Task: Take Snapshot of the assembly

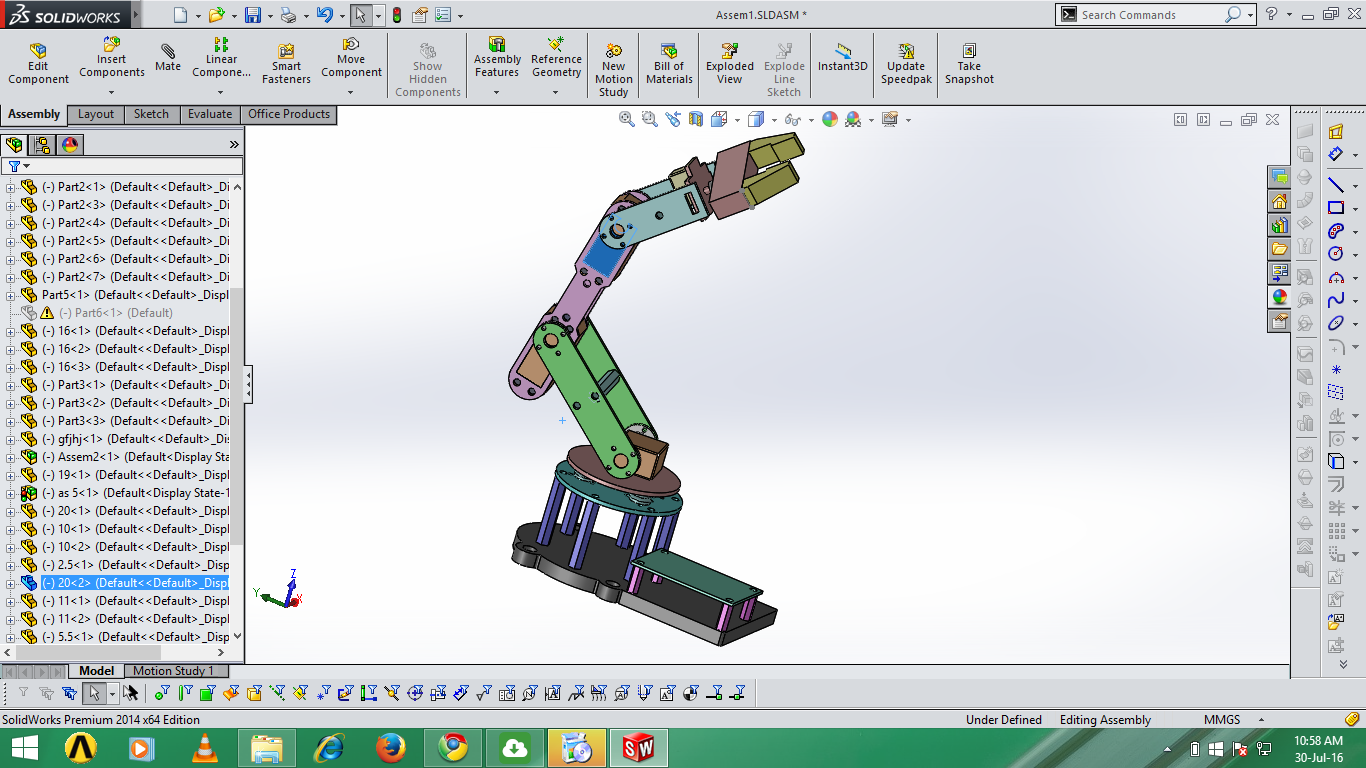Action: coord(969,65)
